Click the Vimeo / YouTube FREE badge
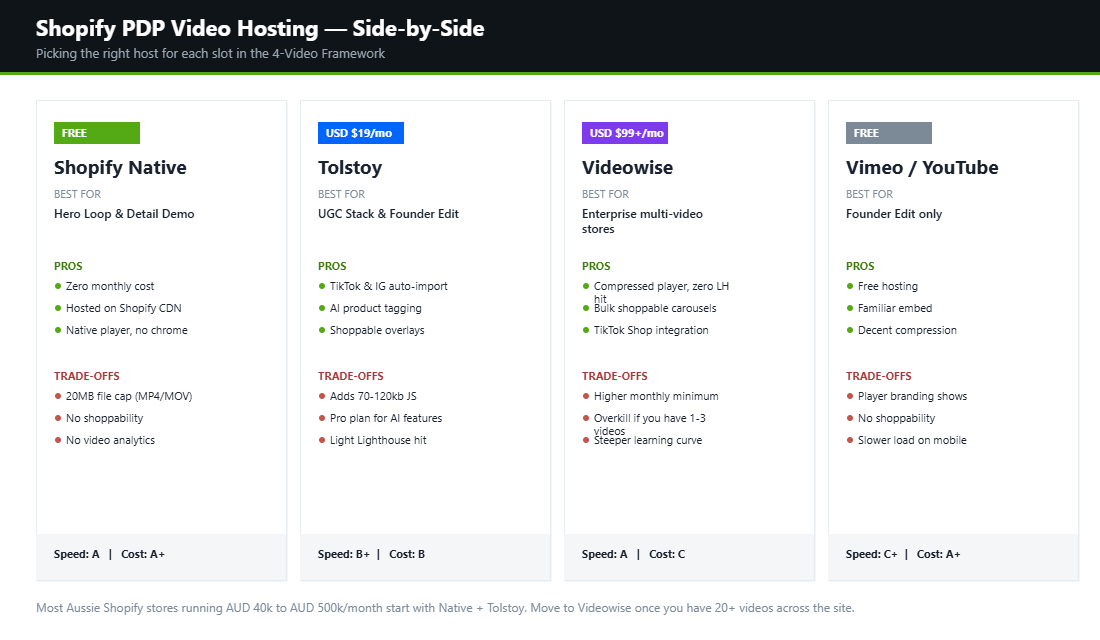 pyautogui.click(x=889, y=133)
